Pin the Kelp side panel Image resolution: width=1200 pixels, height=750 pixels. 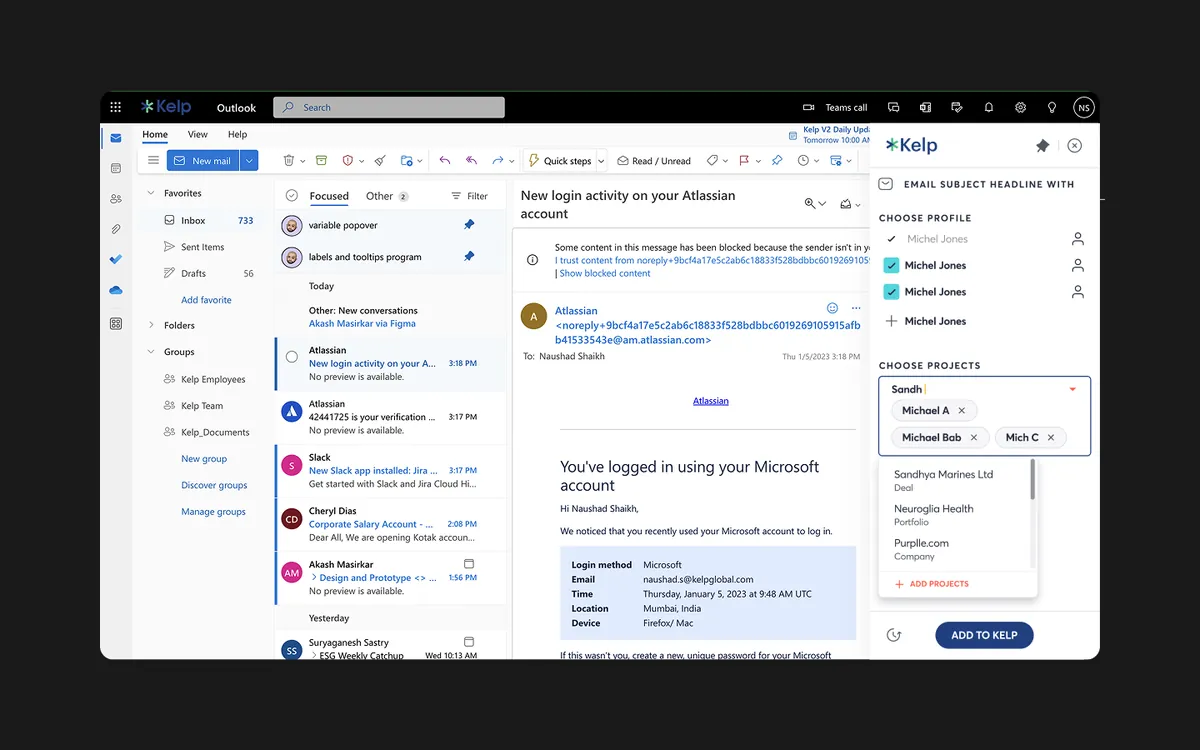click(1042, 146)
